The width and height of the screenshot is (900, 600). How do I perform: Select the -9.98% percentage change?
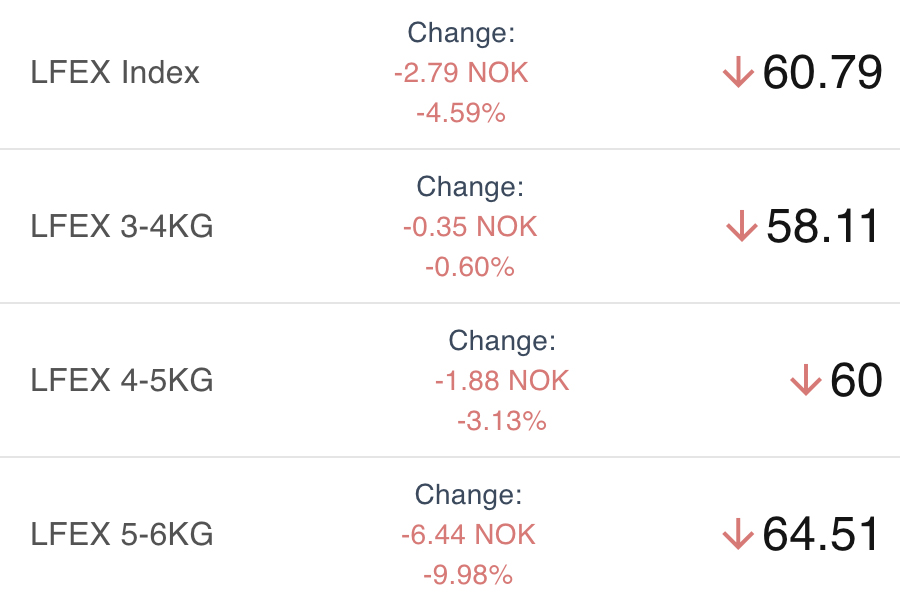[468, 575]
